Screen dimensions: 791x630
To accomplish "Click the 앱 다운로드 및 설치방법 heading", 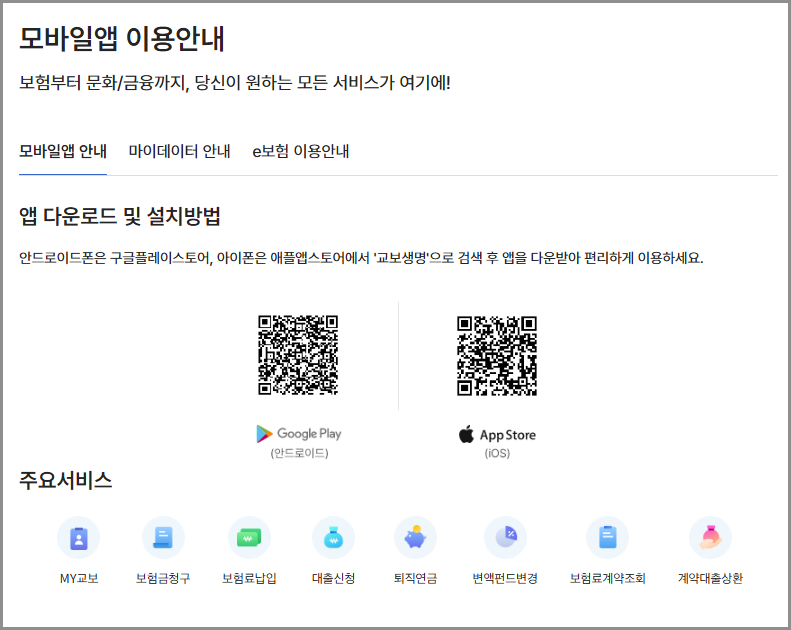I will pyautogui.click(x=120, y=216).
